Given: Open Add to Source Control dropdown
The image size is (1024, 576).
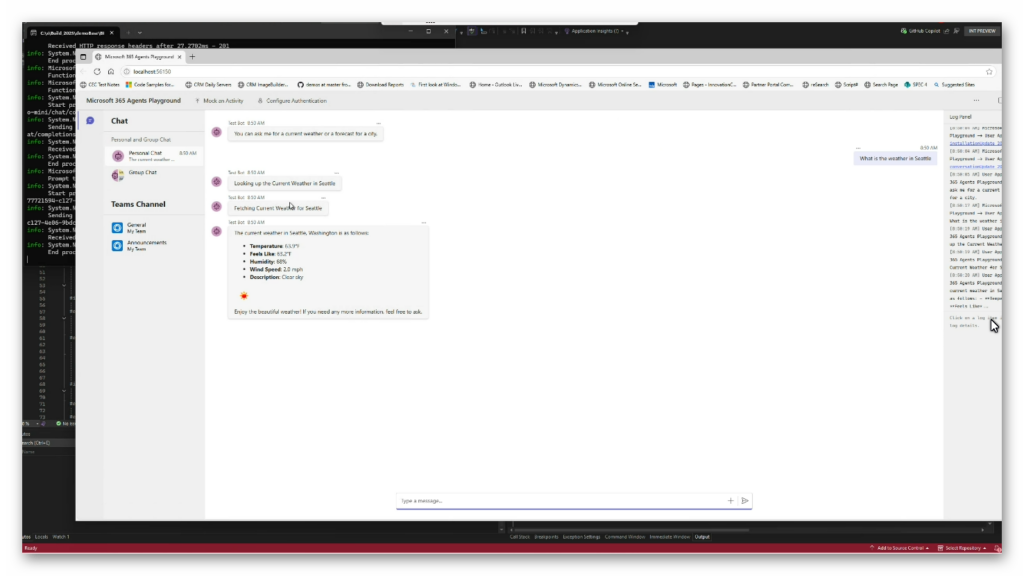Looking at the screenshot, I should 899,548.
